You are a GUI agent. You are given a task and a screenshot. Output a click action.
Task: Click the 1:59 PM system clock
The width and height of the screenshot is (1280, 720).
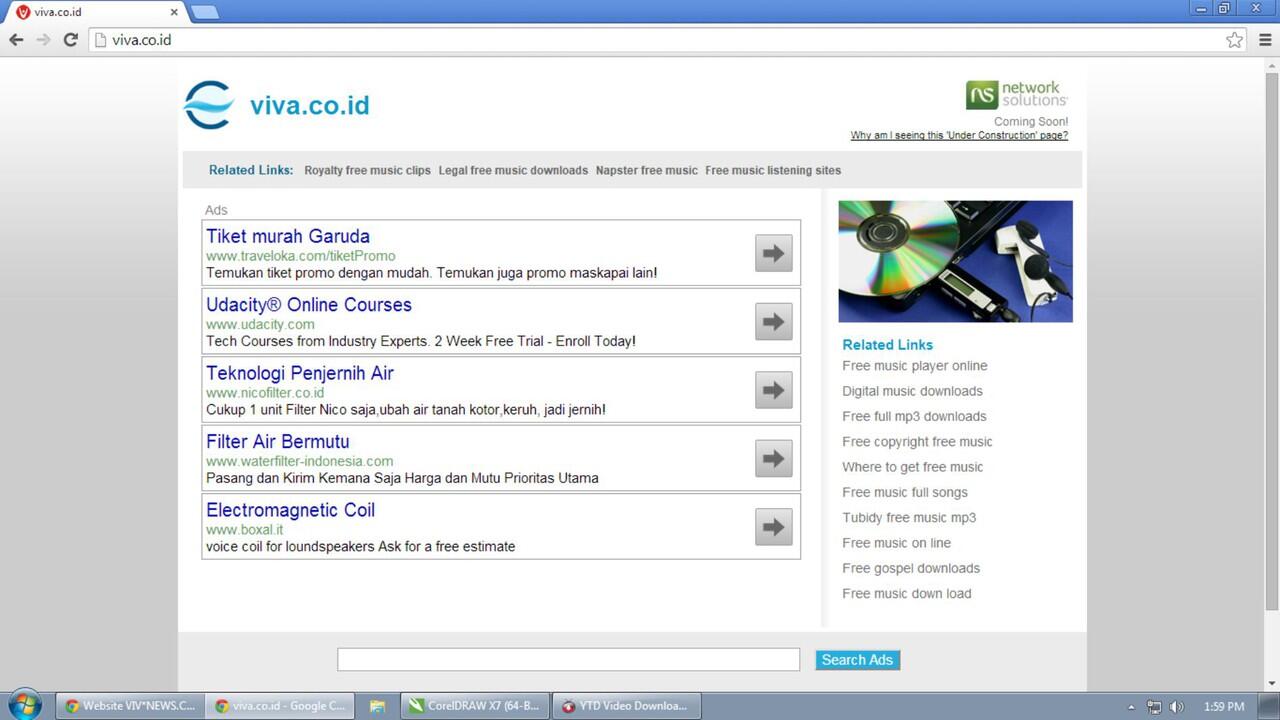tap(1224, 706)
